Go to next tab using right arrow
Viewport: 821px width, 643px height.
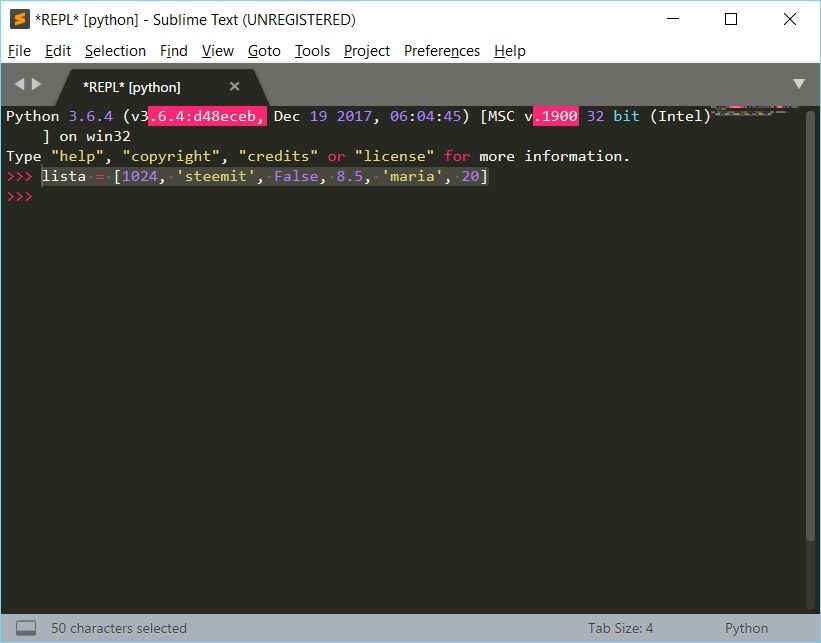(36, 84)
